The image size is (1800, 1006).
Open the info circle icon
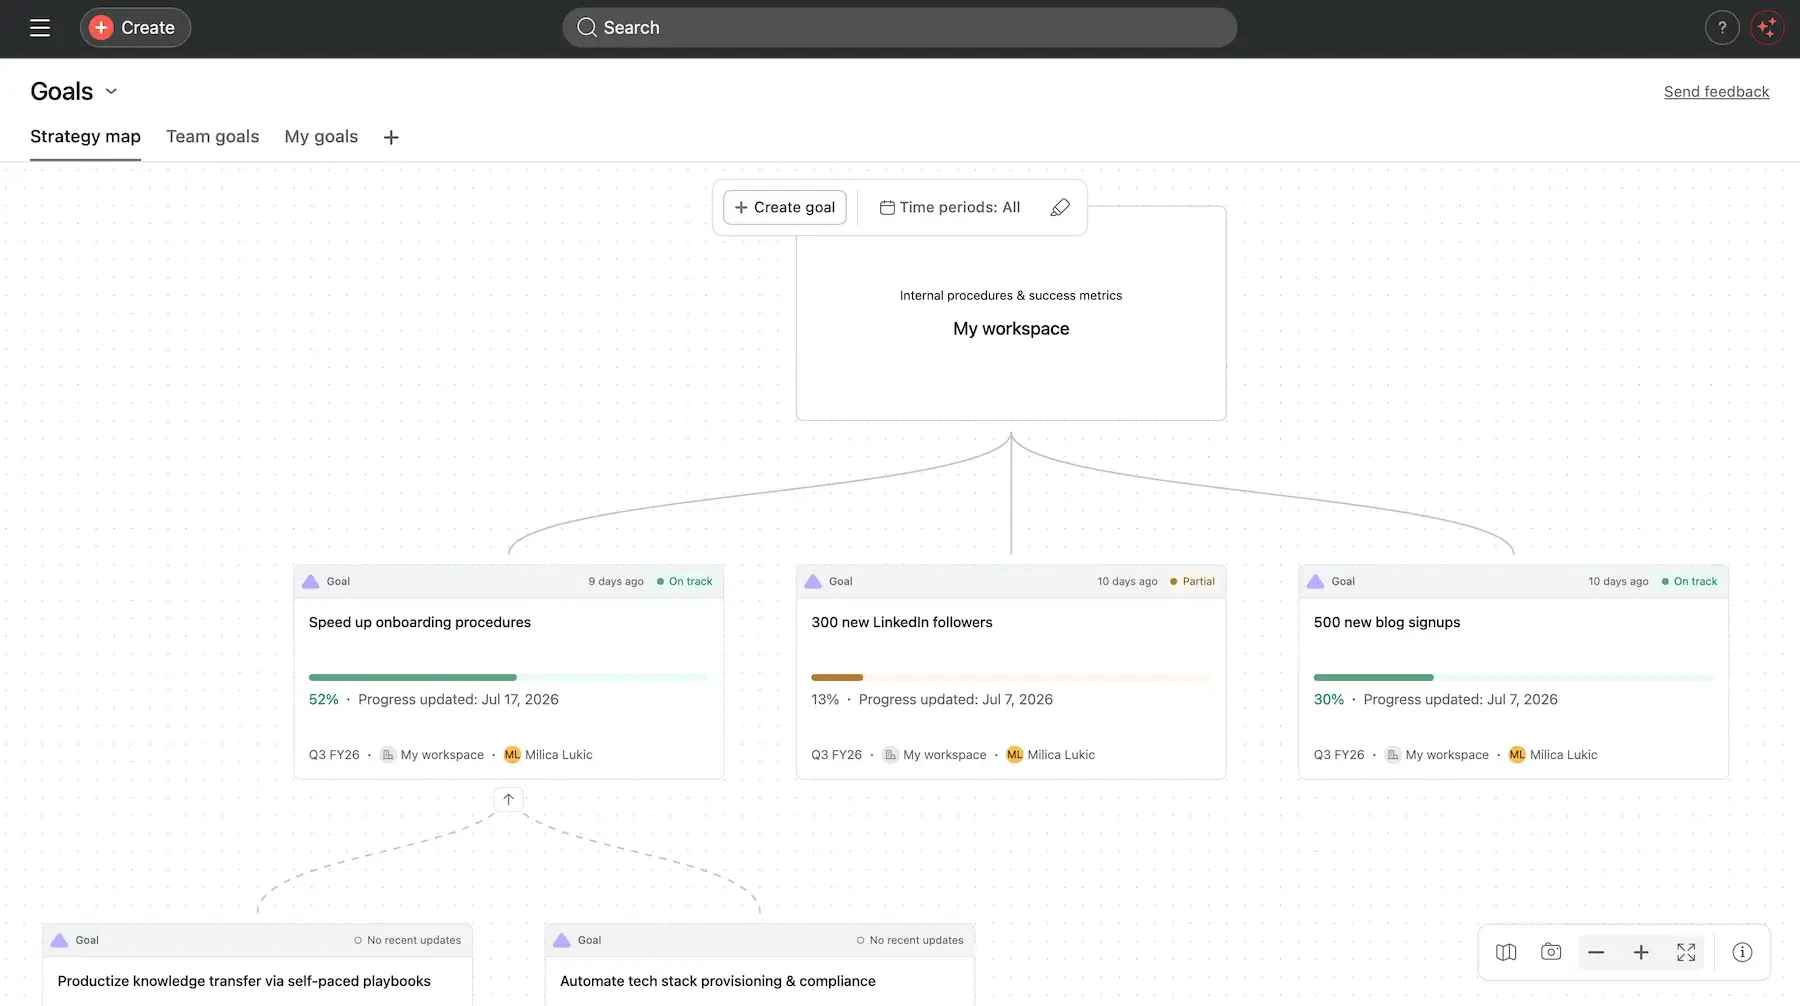point(1742,952)
